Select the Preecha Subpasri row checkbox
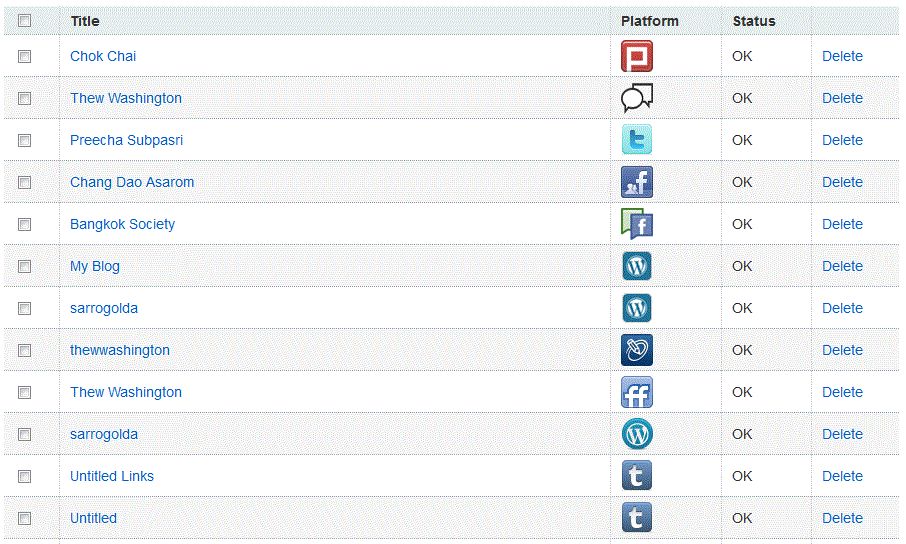This screenshot has height=544, width=906. pyautogui.click(x=25, y=141)
